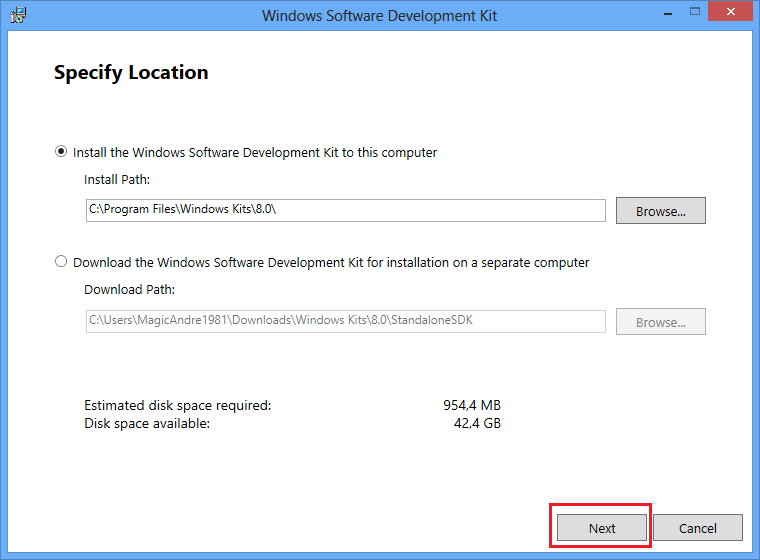Browse for the install path folder
The height and width of the screenshot is (560, 760).
coord(661,210)
